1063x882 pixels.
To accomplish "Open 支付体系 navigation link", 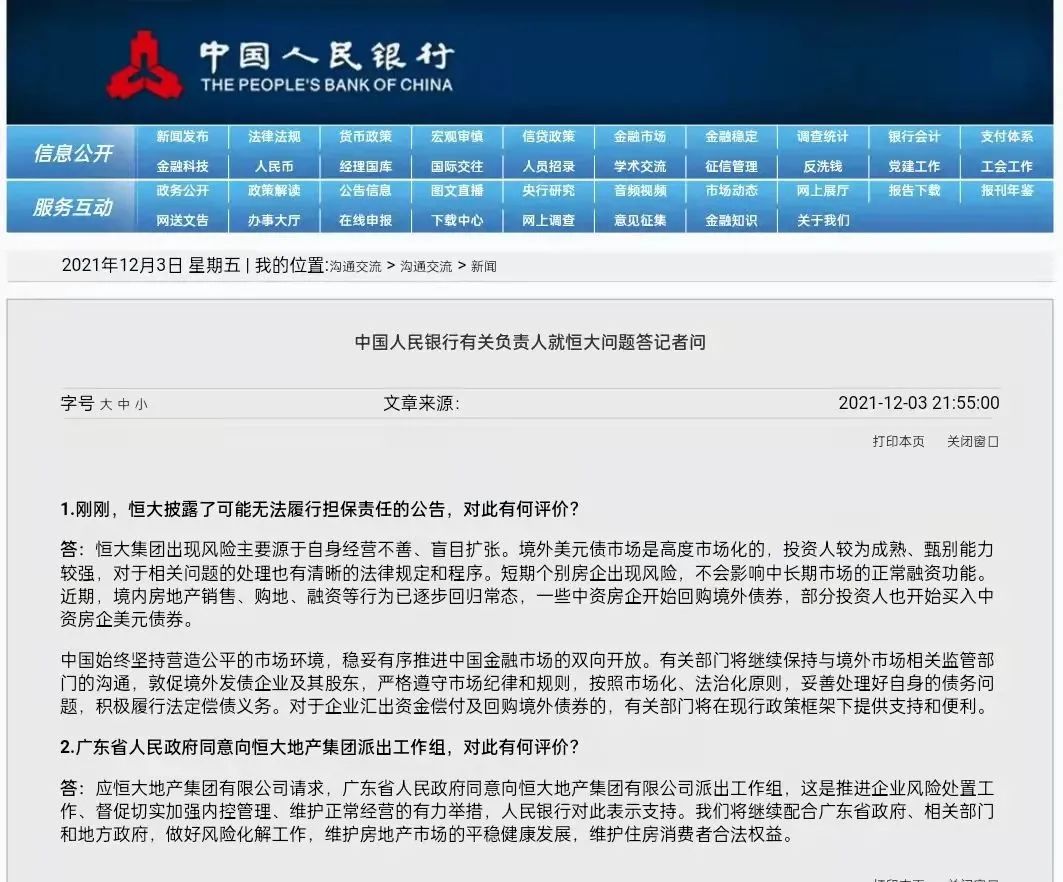I will [1007, 137].
